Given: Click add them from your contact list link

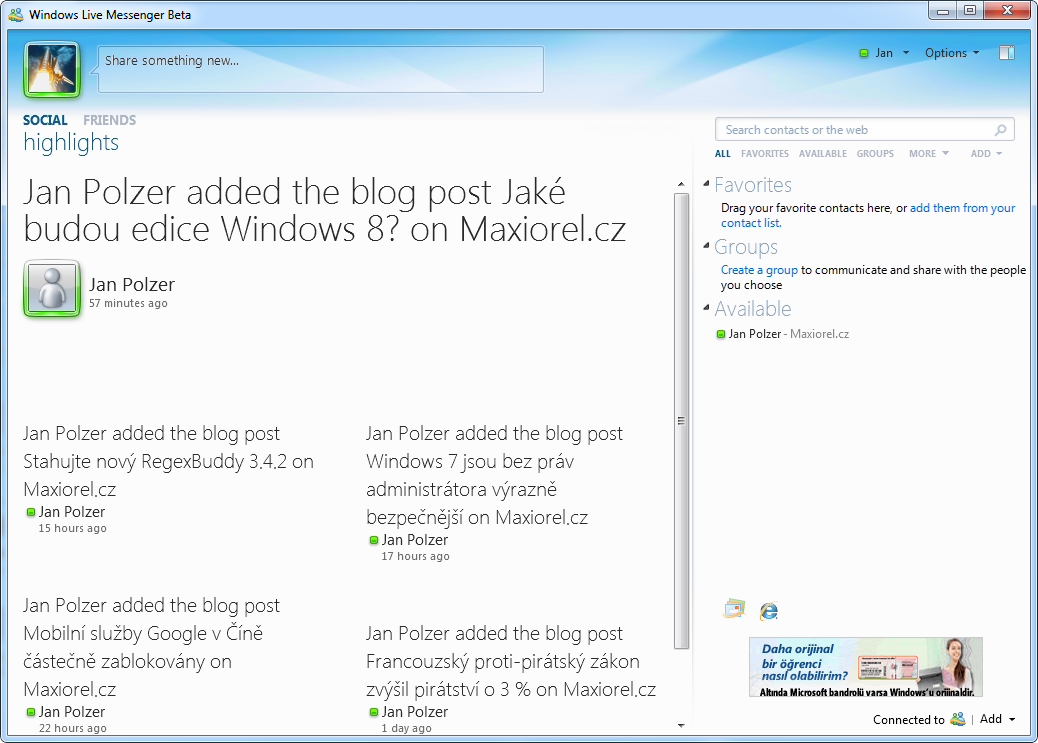Looking at the screenshot, I should (868, 215).
